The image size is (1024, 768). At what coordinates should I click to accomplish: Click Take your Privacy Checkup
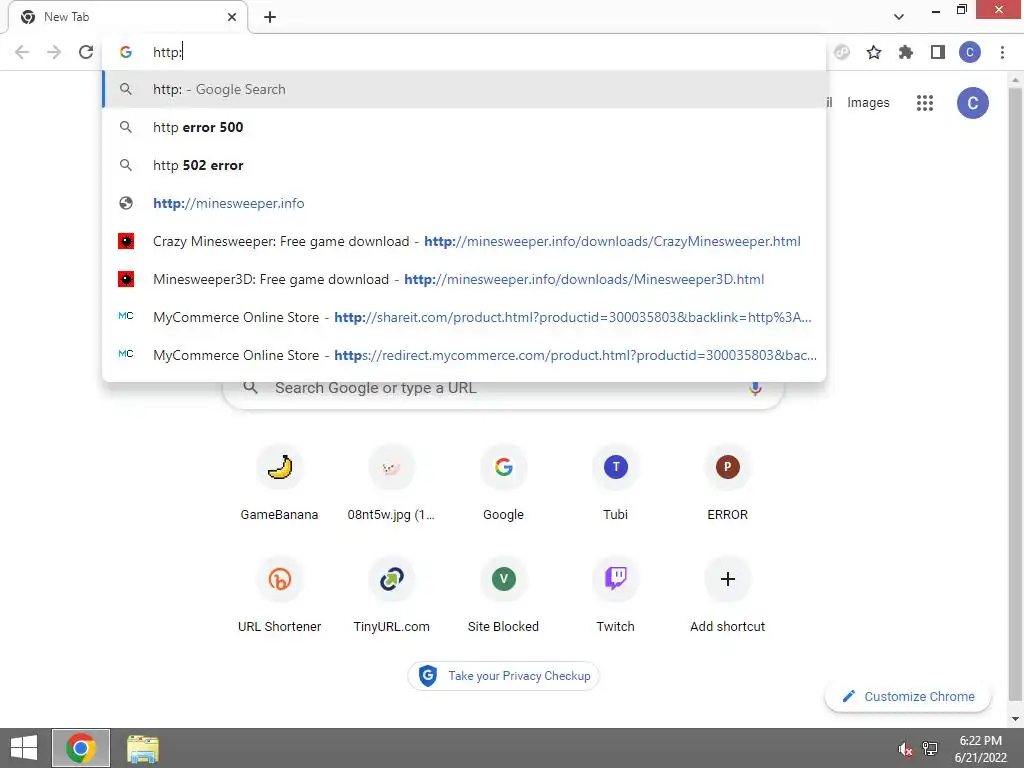504,676
